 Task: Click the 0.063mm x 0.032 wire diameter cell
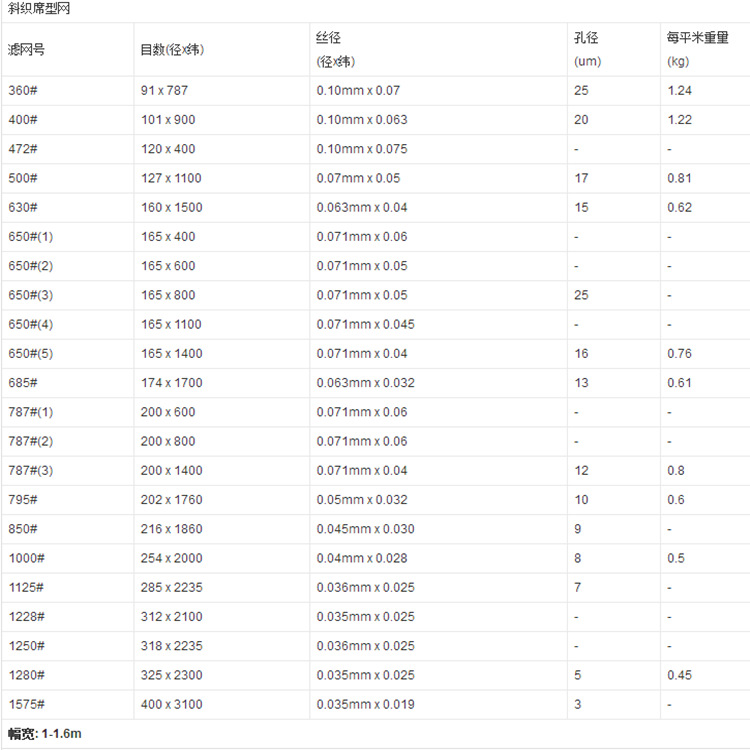[x=364, y=383]
